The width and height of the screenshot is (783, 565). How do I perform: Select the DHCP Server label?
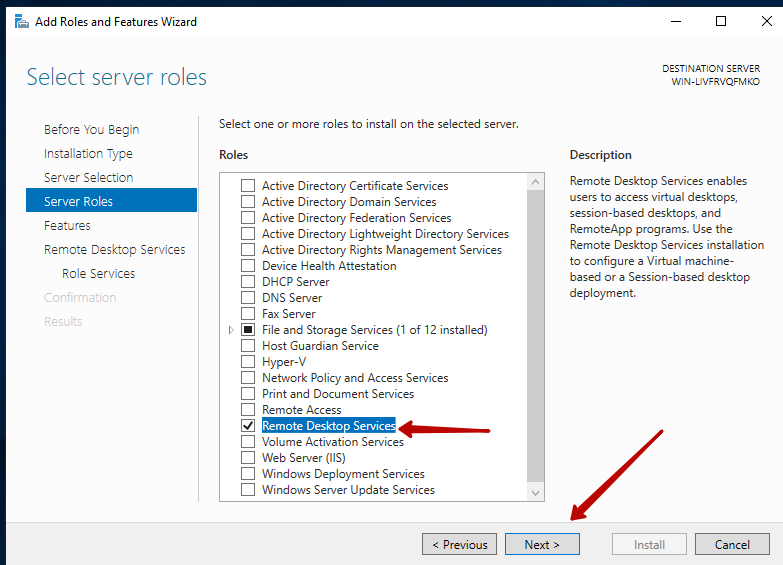296,282
